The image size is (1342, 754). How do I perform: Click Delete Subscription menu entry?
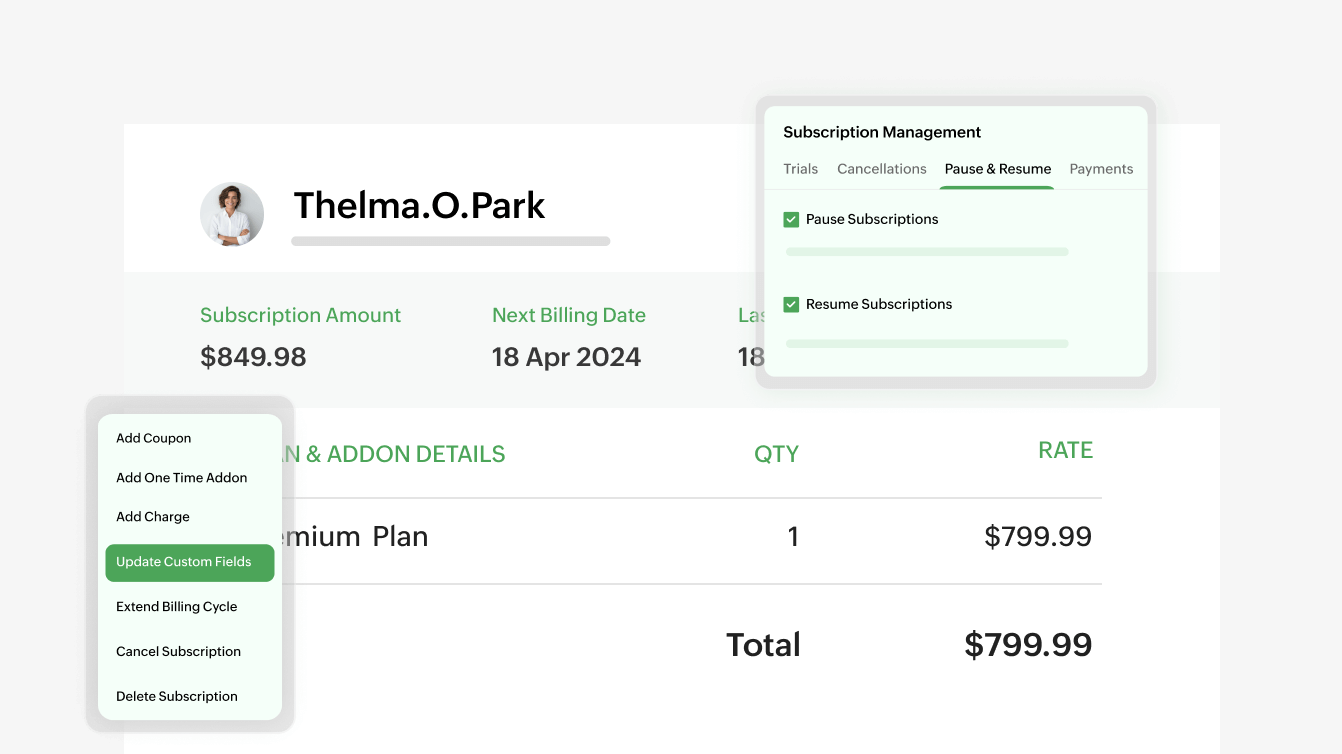pos(176,696)
